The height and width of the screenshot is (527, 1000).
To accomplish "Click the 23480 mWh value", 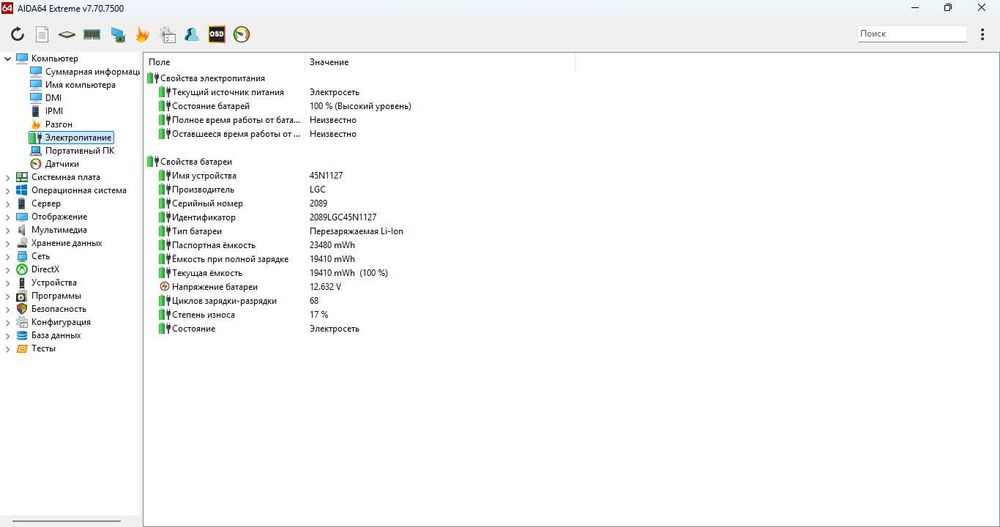I will pos(332,245).
